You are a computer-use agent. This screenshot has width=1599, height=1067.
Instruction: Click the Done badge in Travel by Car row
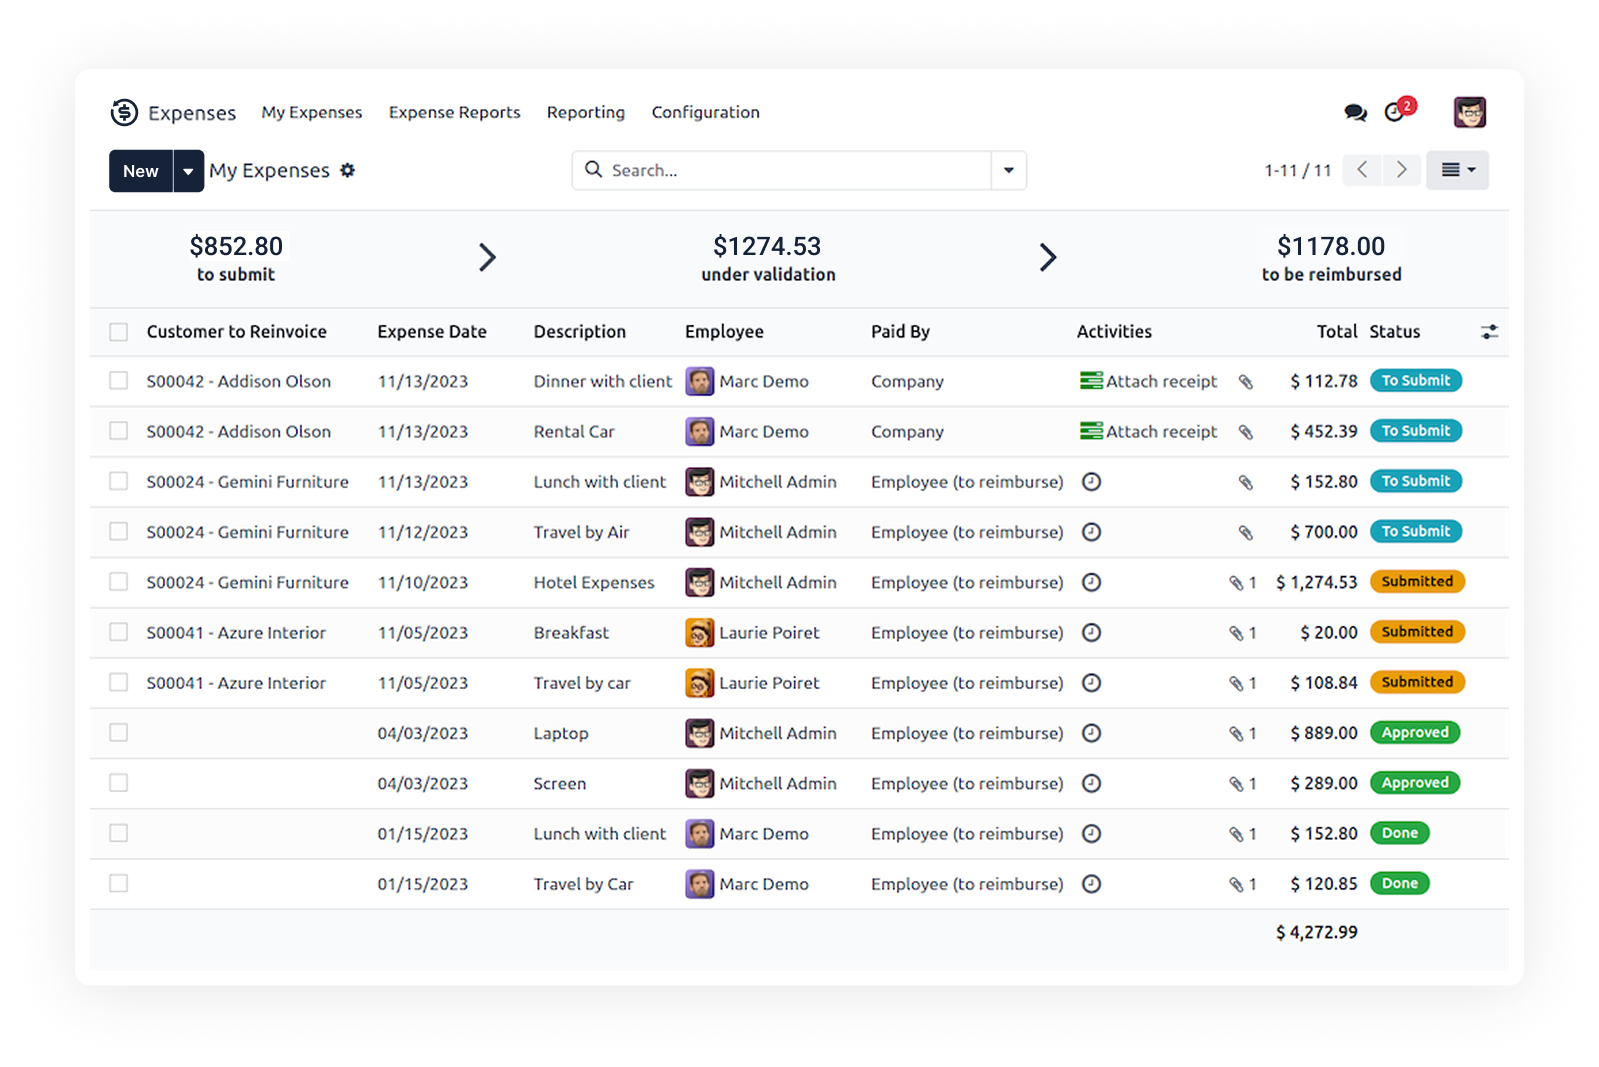click(x=1400, y=884)
